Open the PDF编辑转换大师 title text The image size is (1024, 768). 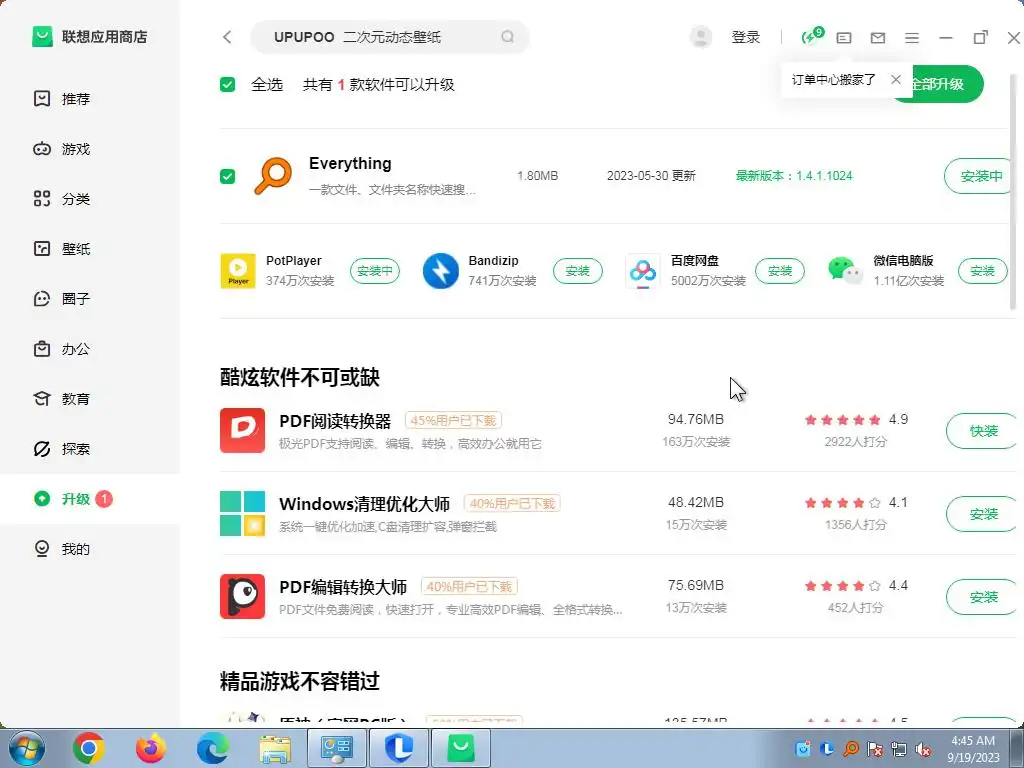(x=343, y=586)
